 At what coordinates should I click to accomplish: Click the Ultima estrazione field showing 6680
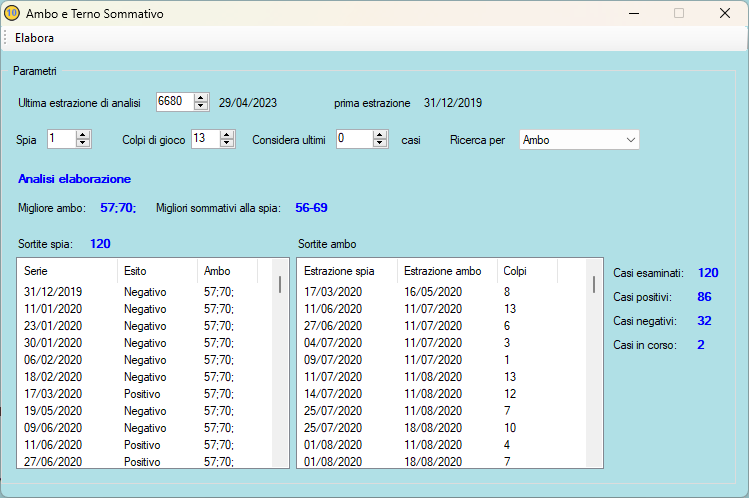click(x=175, y=102)
